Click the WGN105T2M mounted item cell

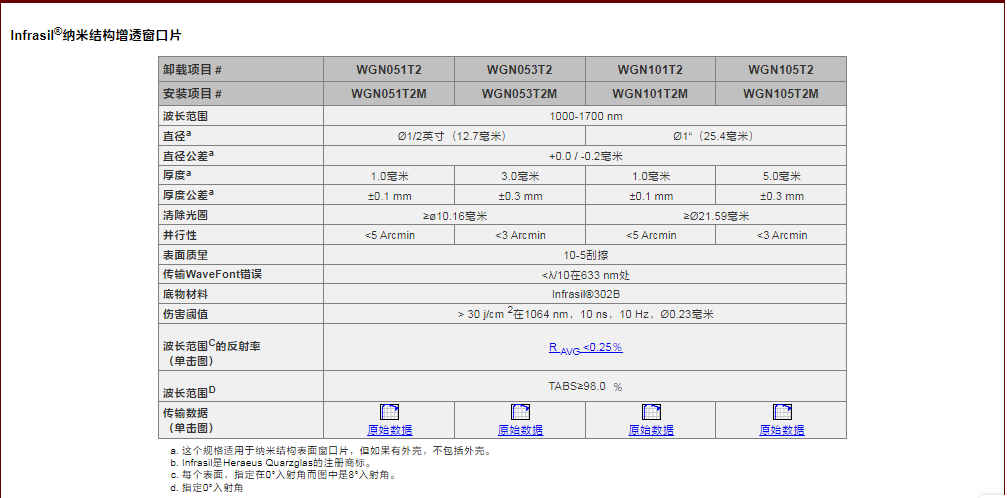781,94
